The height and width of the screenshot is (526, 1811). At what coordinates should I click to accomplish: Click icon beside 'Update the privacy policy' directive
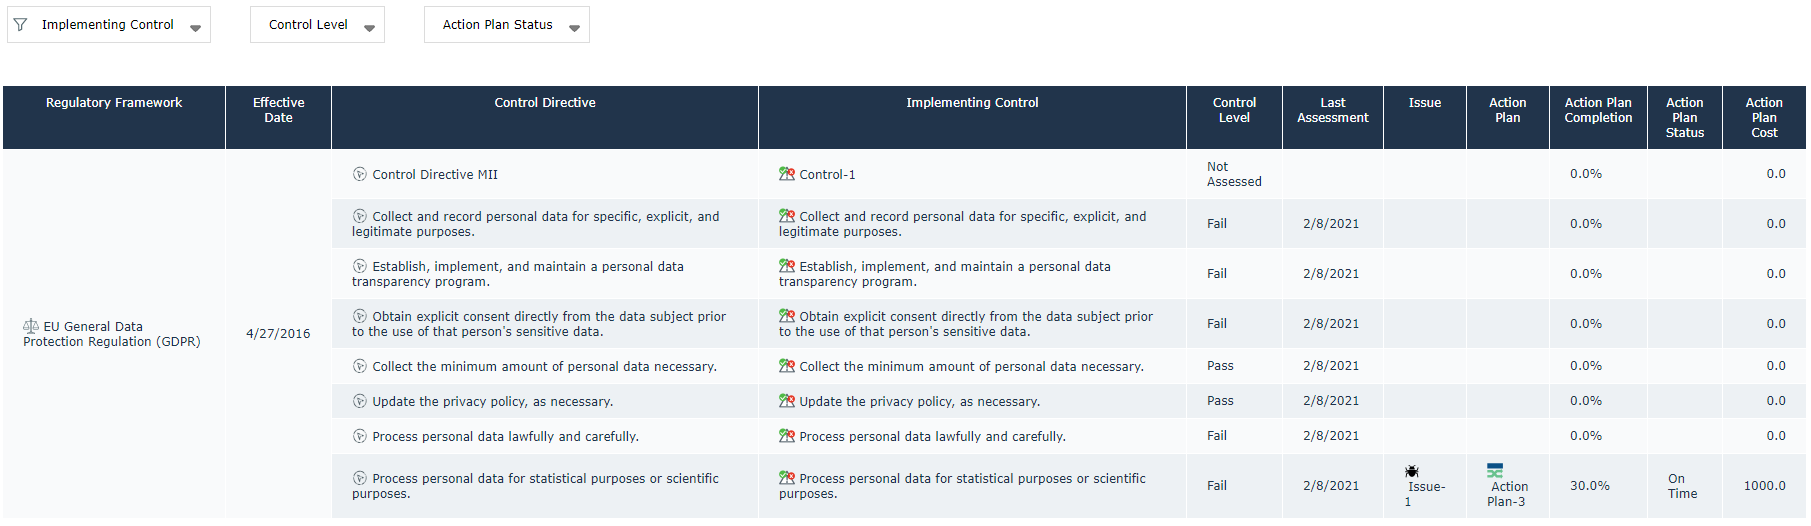360,401
